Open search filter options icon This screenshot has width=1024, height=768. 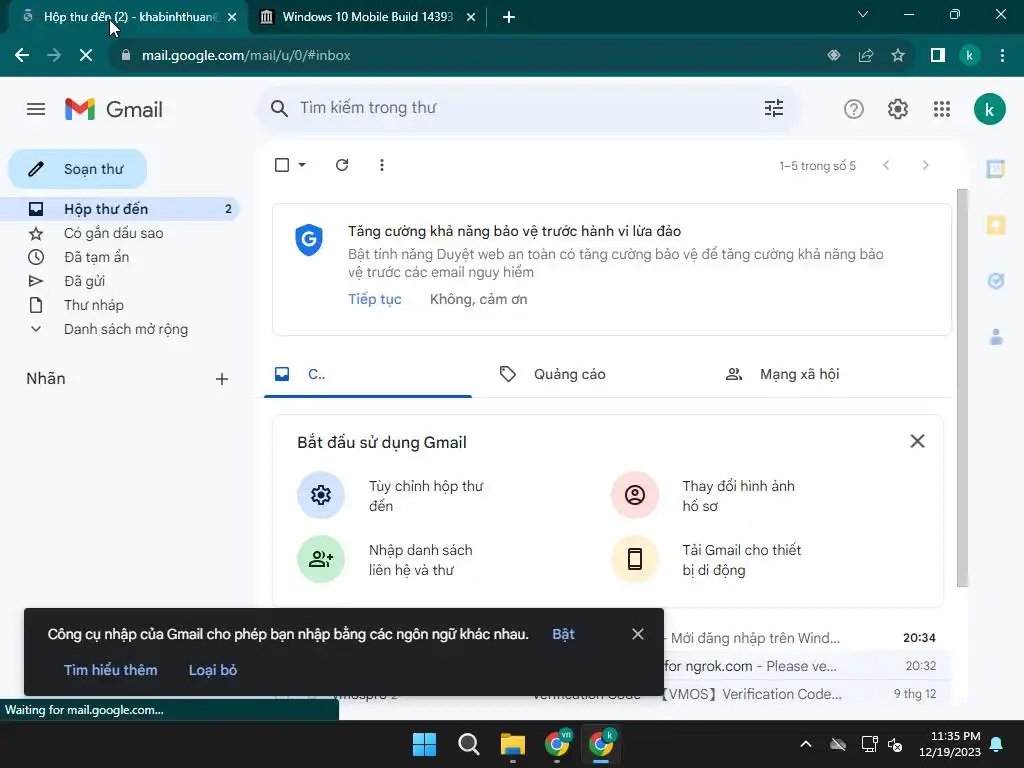pyautogui.click(x=774, y=108)
